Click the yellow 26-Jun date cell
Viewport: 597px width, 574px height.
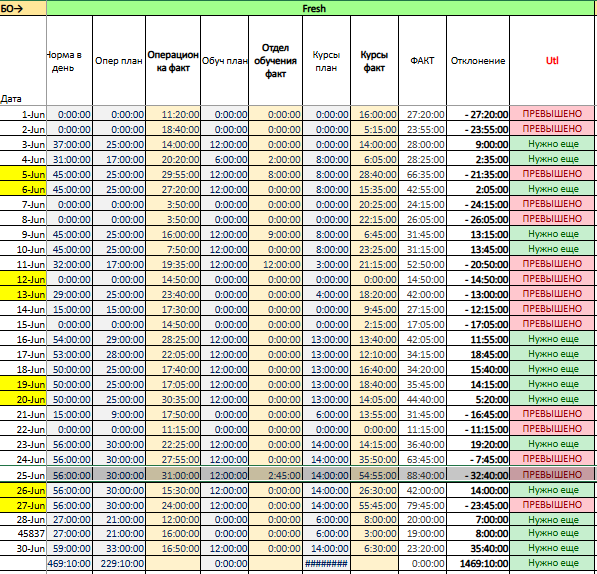click(23, 490)
